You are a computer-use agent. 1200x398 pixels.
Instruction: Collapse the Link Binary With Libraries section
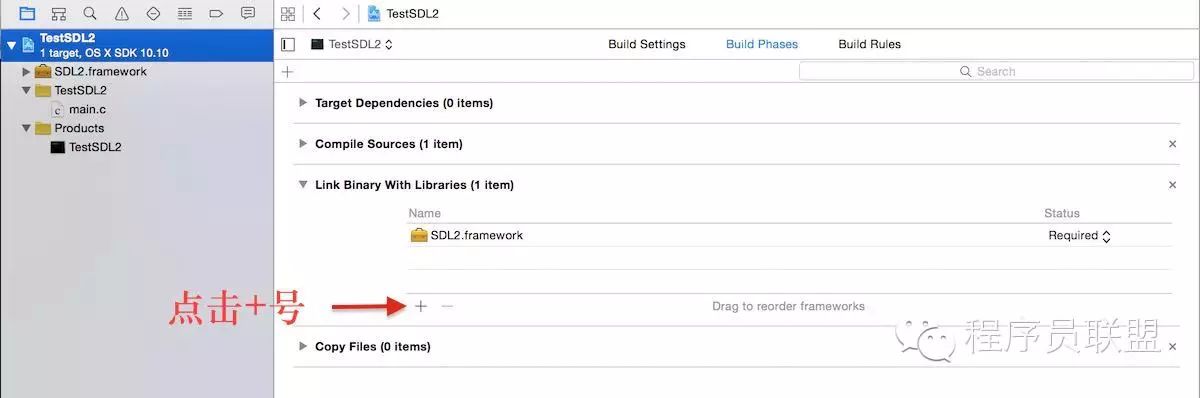(303, 184)
